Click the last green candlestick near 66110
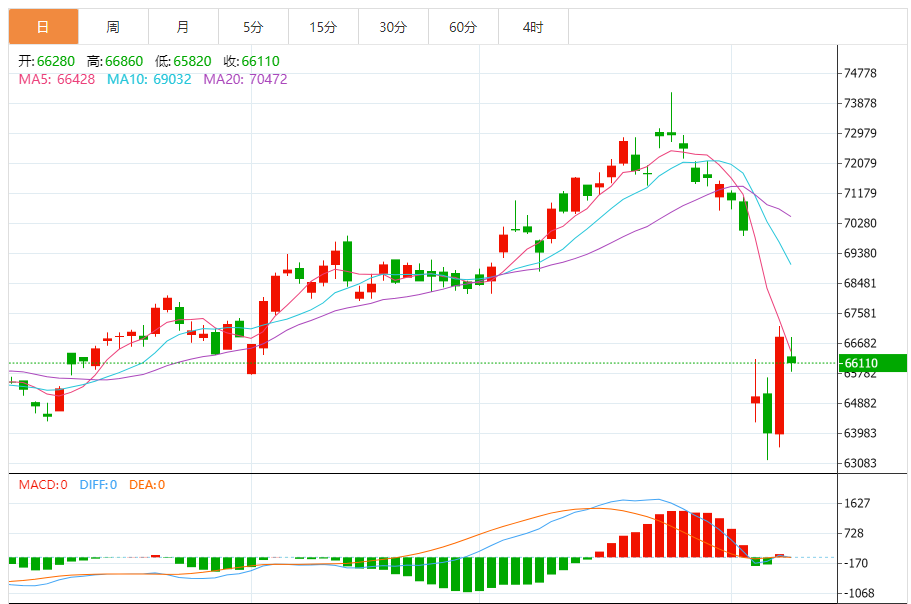This screenshot has width=911, height=604. point(791,359)
